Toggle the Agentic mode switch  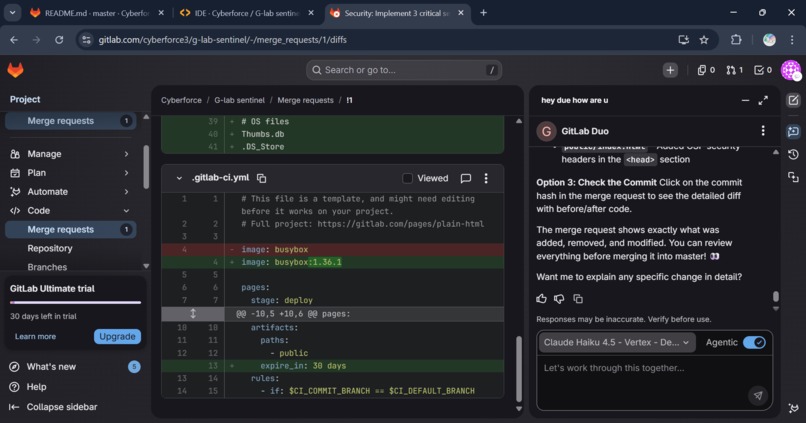click(754, 342)
